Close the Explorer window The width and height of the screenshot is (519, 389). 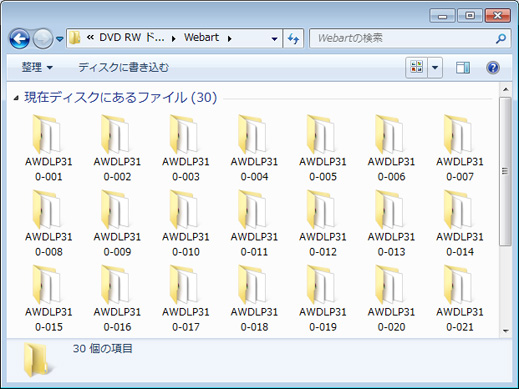click(497, 16)
